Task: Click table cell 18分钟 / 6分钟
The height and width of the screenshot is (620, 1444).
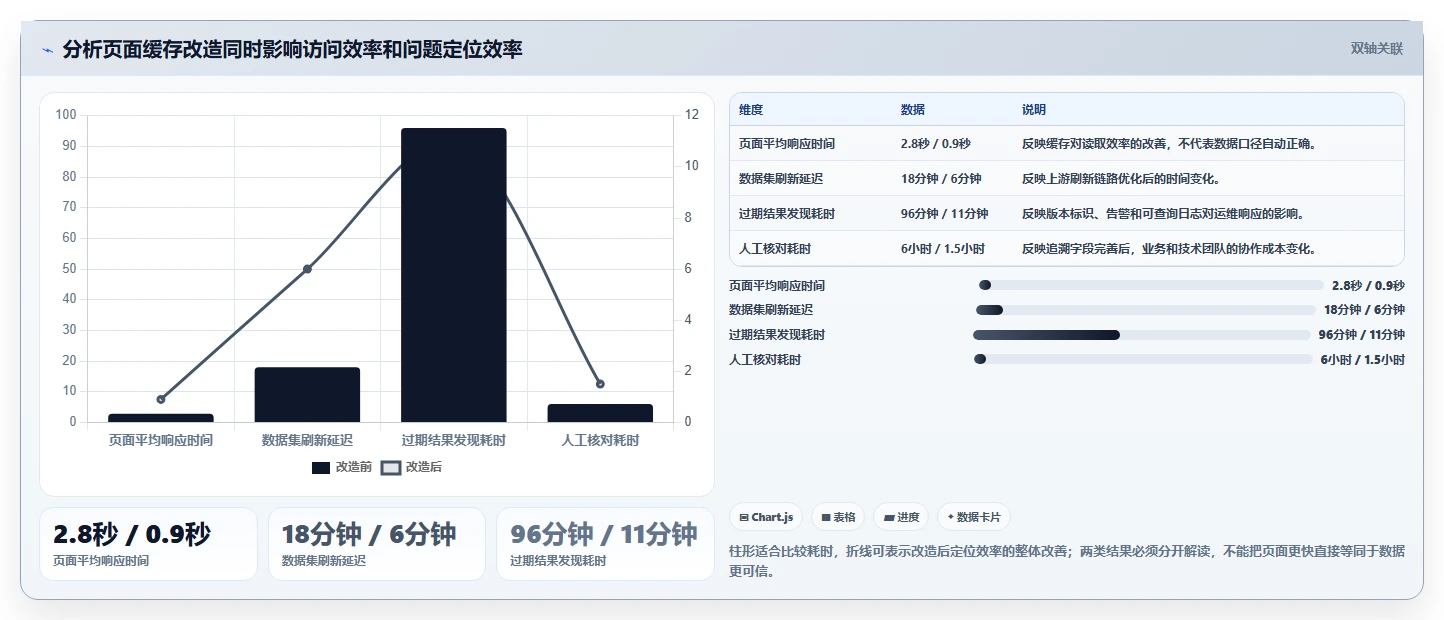Action: tap(941, 179)
